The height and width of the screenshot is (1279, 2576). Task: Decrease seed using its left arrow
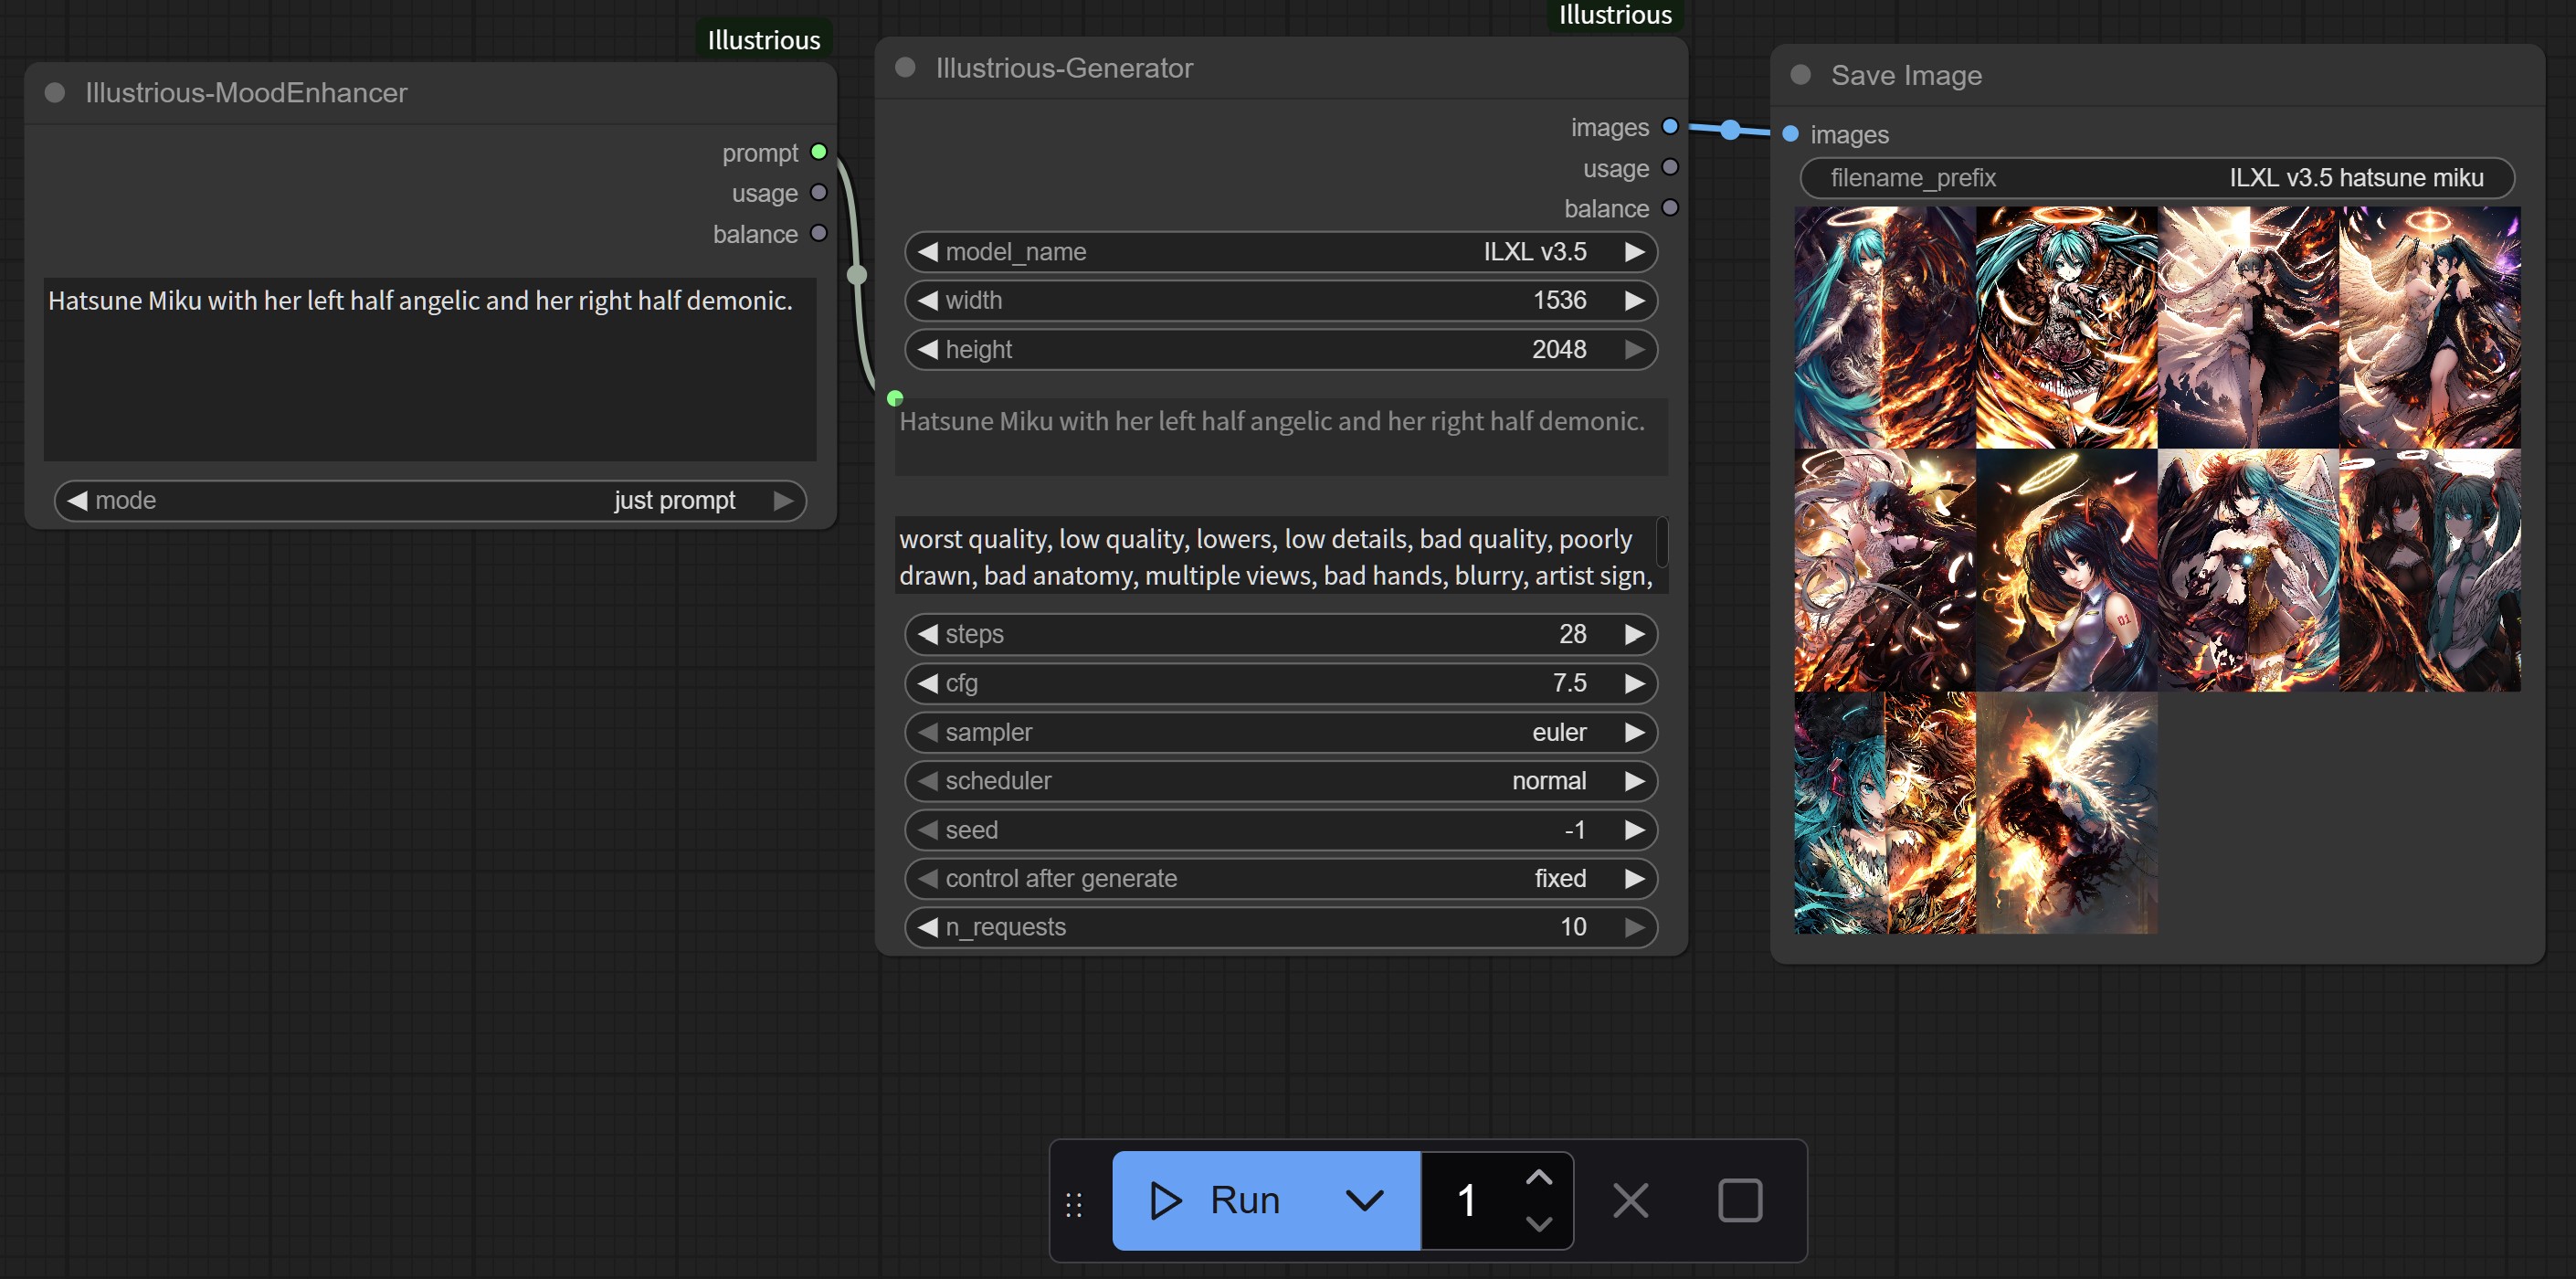[928, 830]
